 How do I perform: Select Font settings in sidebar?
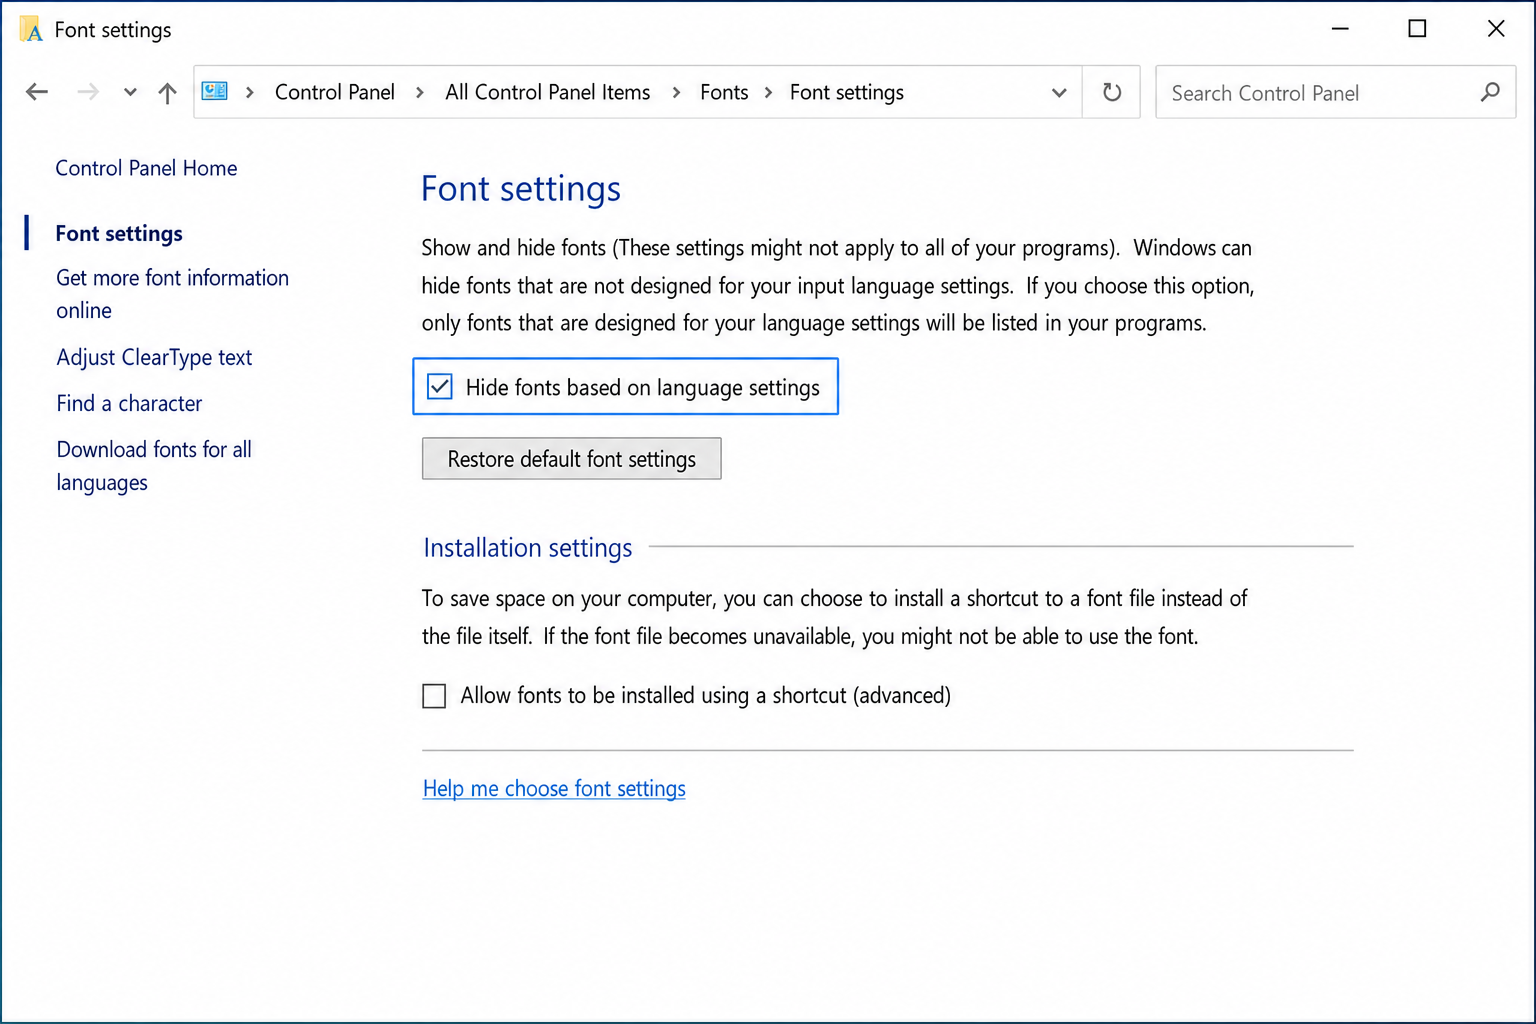point(119,233)
